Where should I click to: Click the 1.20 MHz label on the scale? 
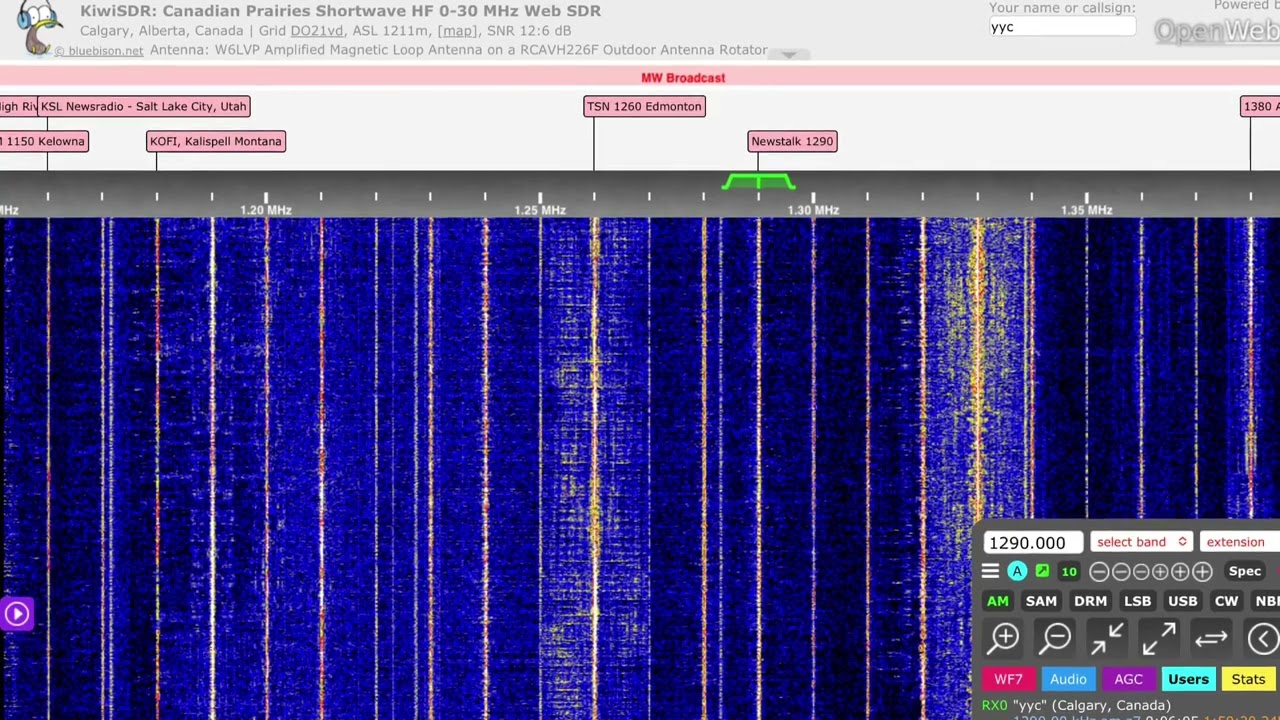click(266, 210)
